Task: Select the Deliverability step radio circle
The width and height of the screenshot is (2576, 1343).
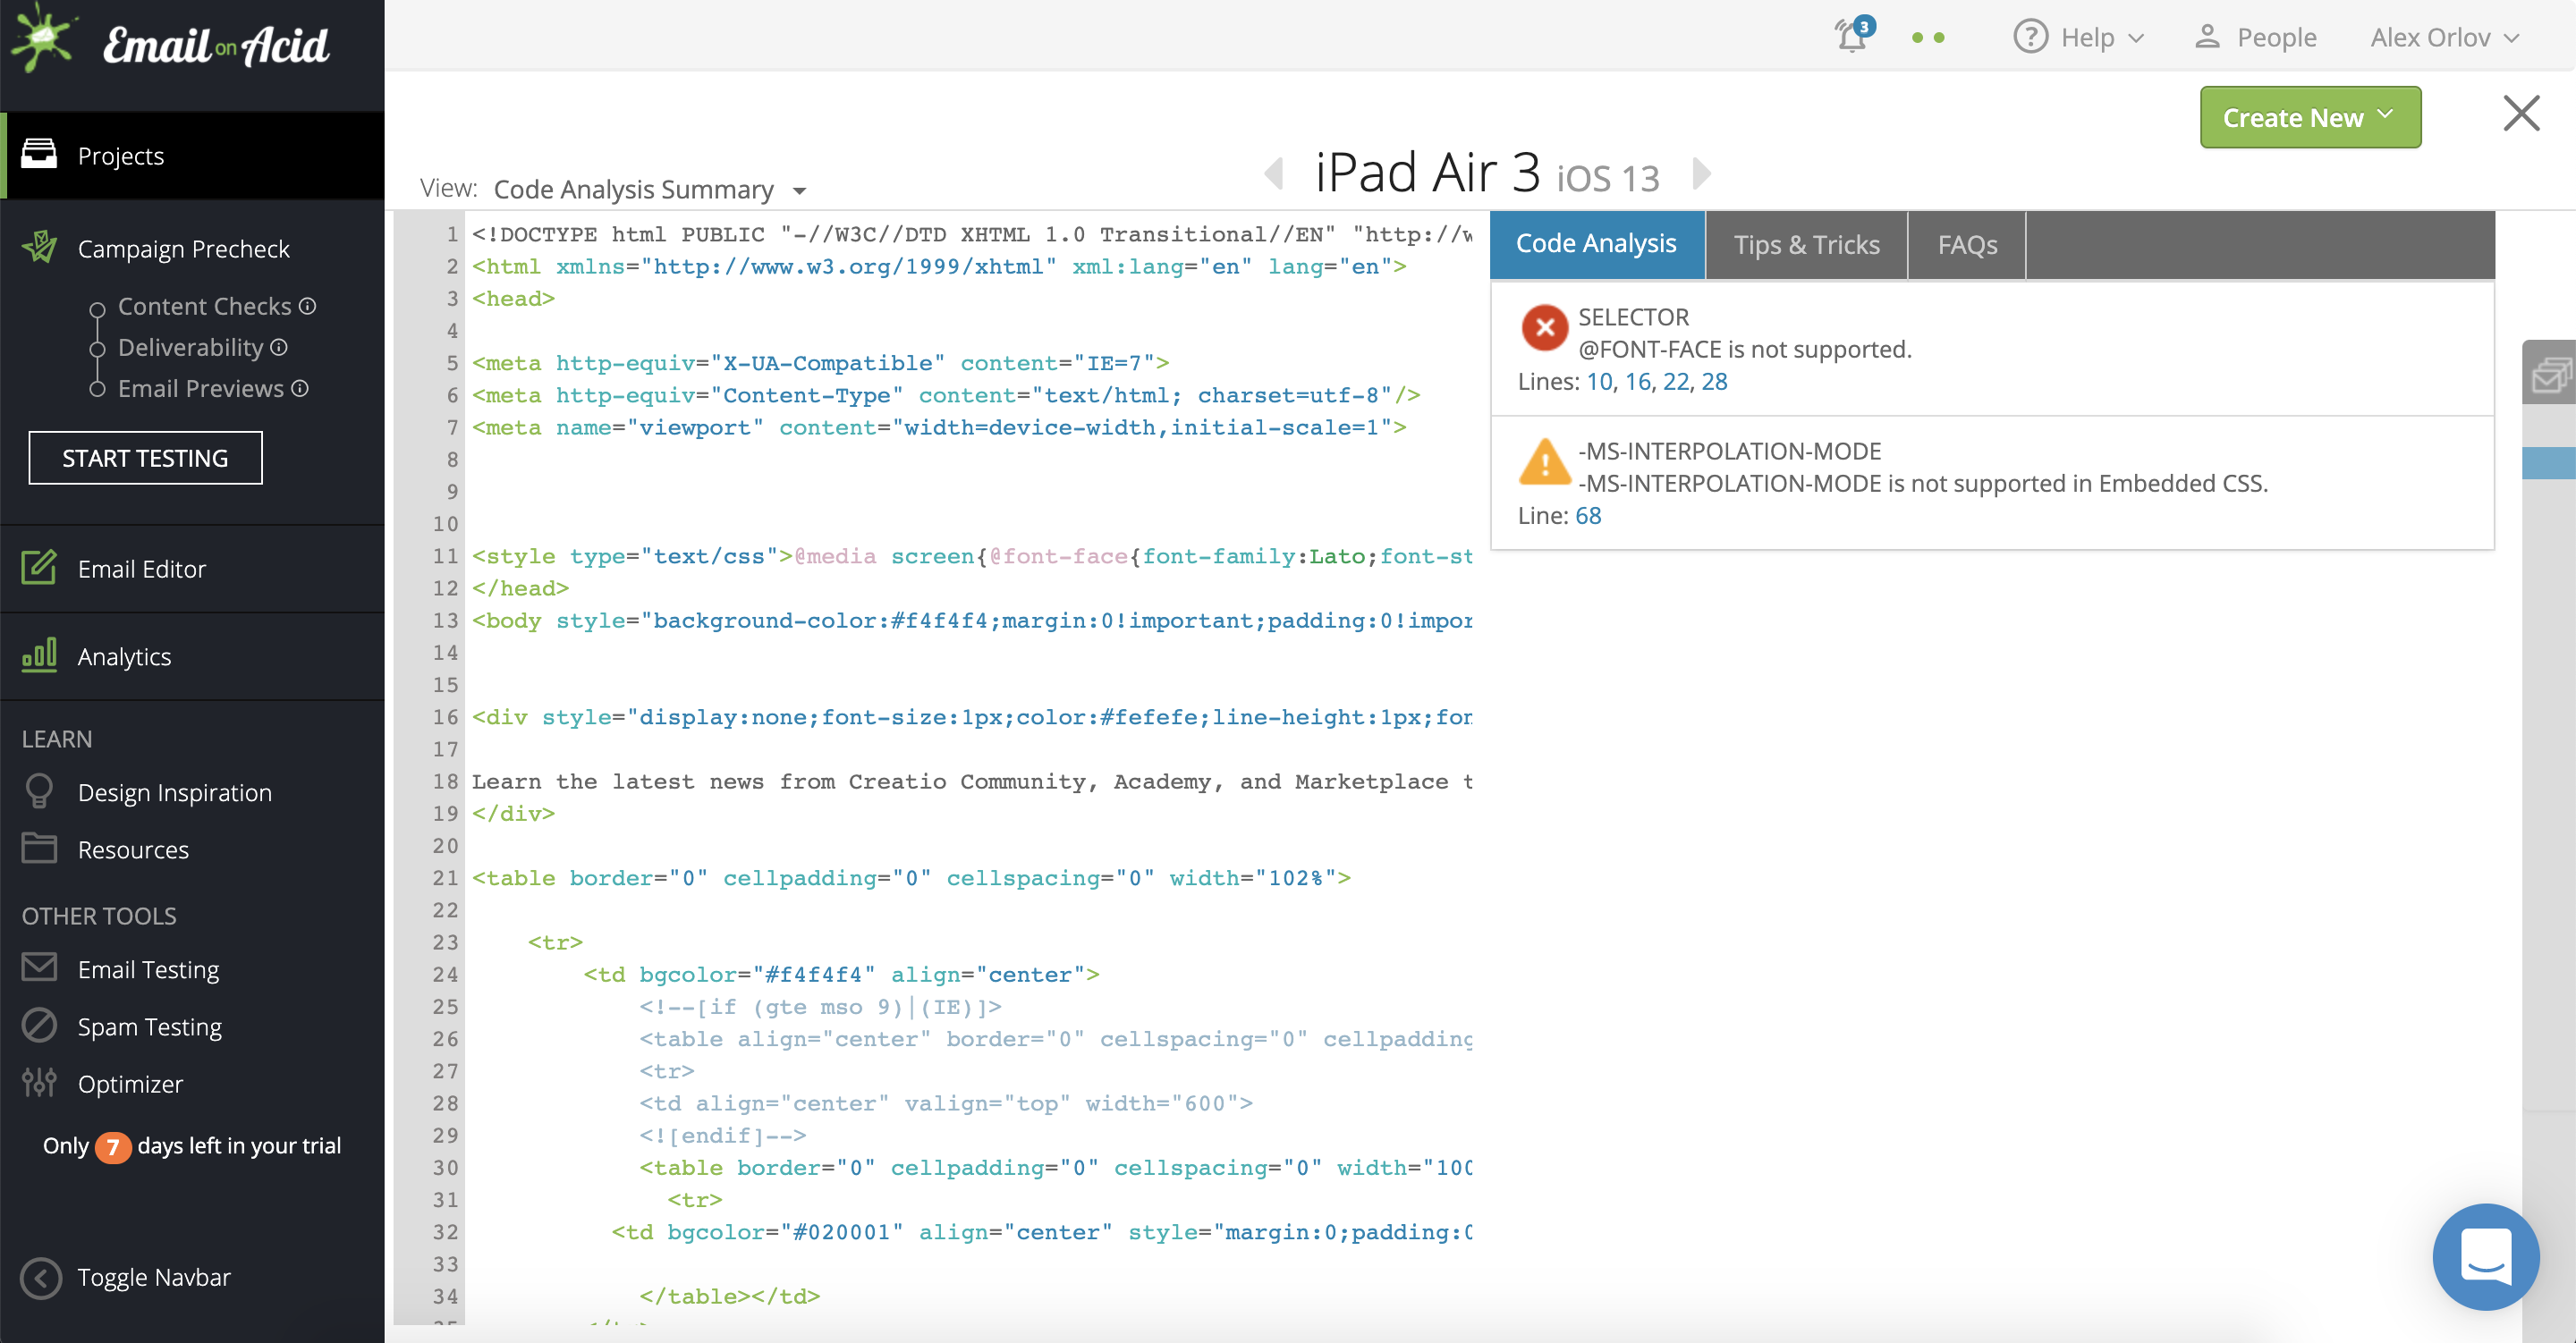Action: point(97,349)
